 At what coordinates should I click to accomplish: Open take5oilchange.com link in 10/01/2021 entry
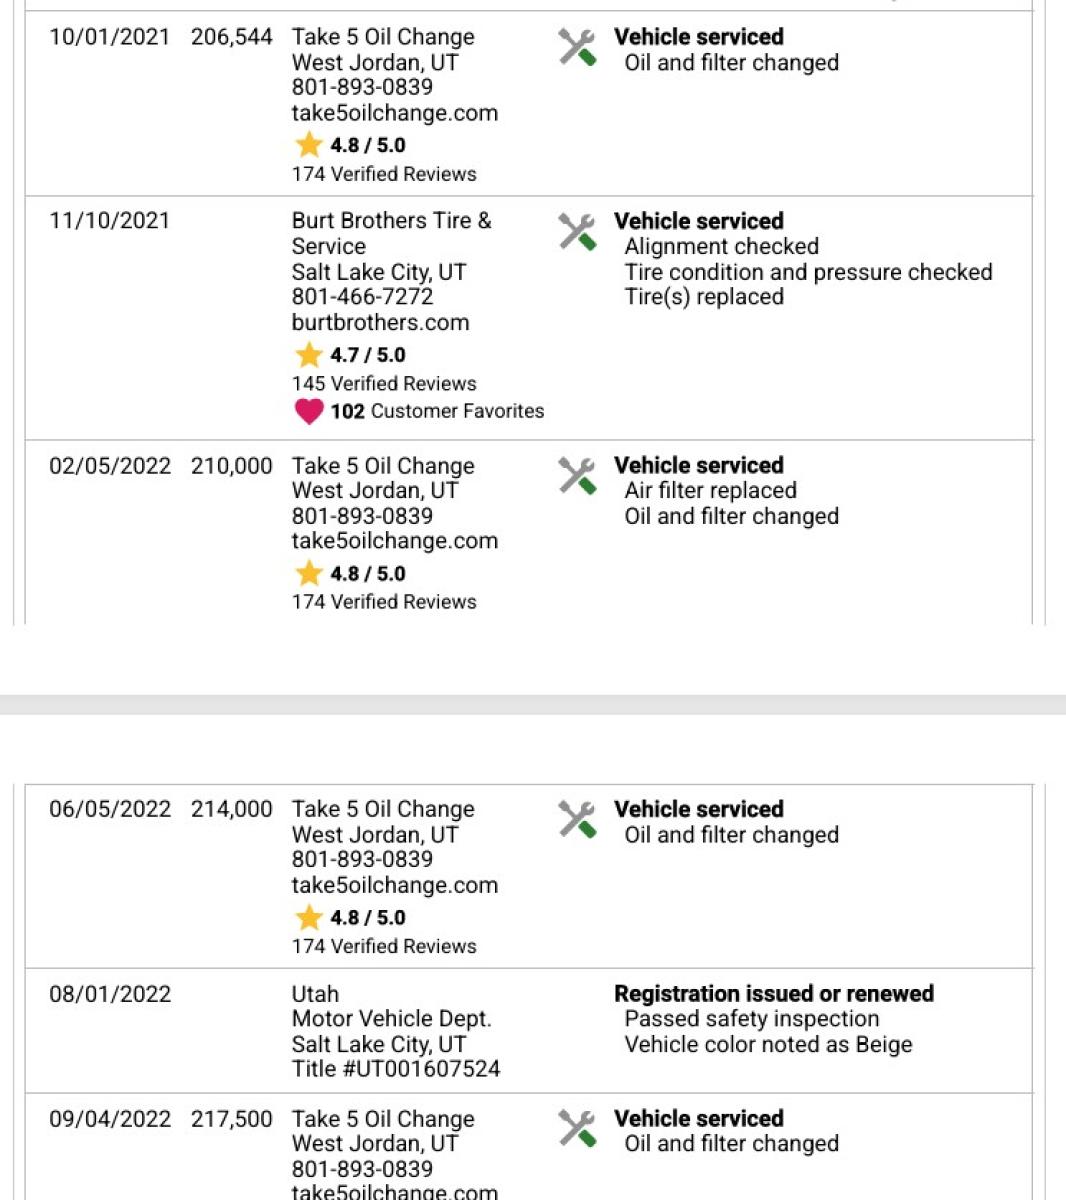pos(395,113)
